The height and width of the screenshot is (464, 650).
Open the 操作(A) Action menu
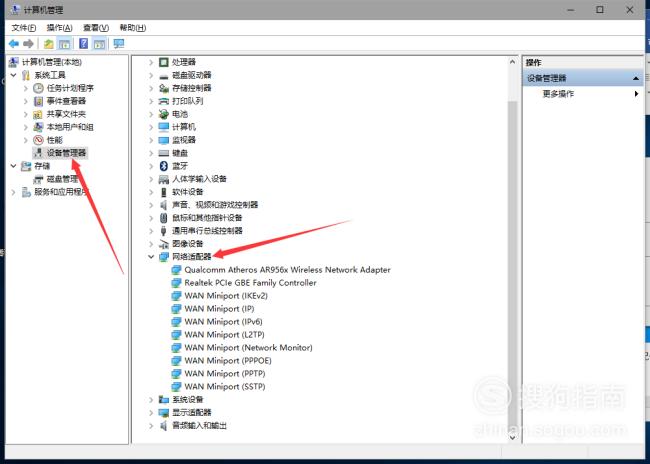(x=59, y=28)
